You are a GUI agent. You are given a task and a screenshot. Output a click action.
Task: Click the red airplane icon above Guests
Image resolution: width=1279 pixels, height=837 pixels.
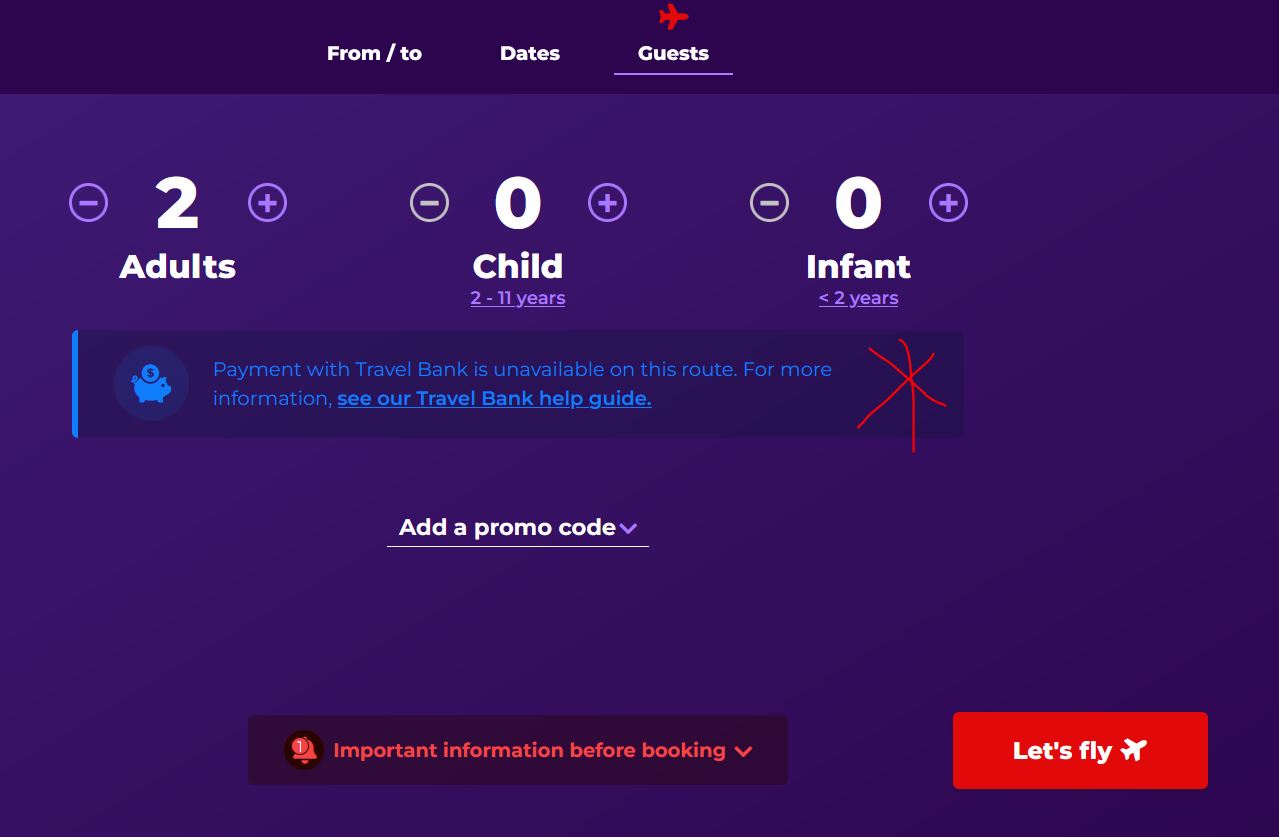point(674,17)
